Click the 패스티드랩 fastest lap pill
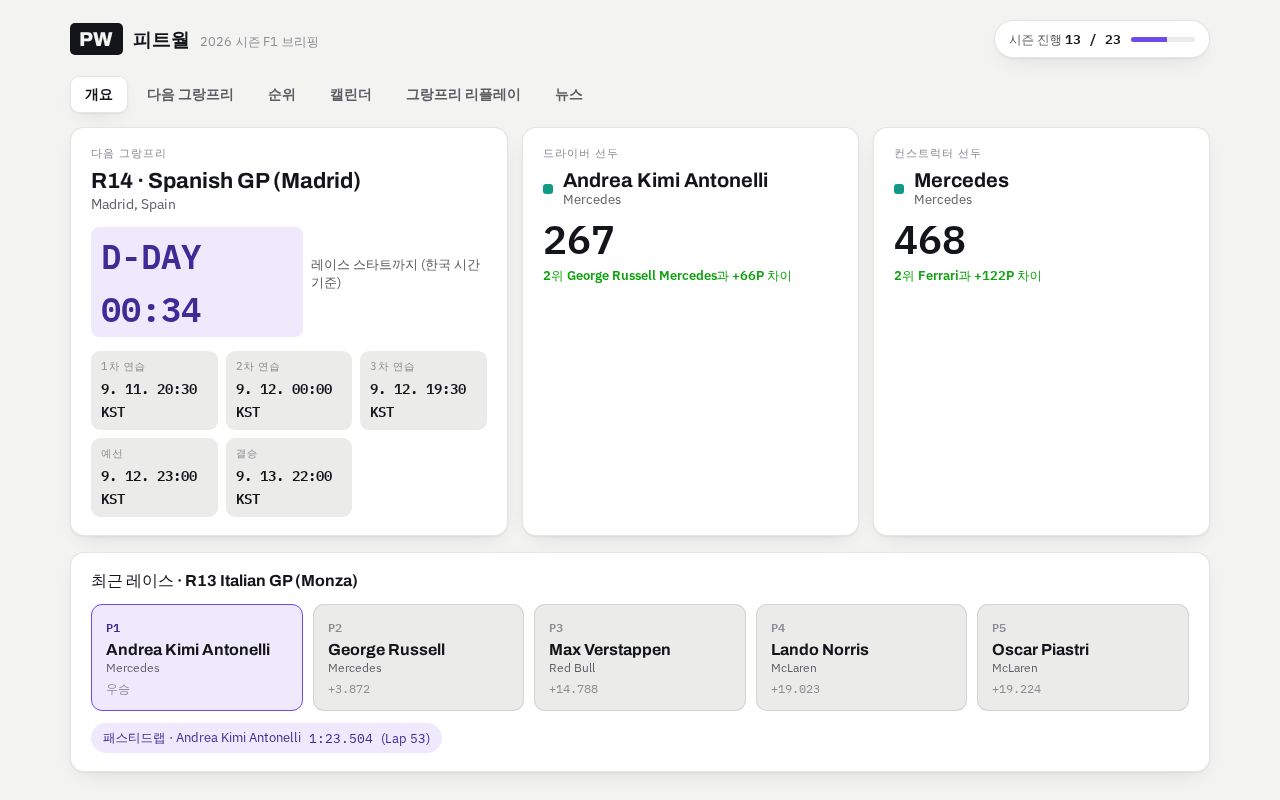 pos(266,738)
